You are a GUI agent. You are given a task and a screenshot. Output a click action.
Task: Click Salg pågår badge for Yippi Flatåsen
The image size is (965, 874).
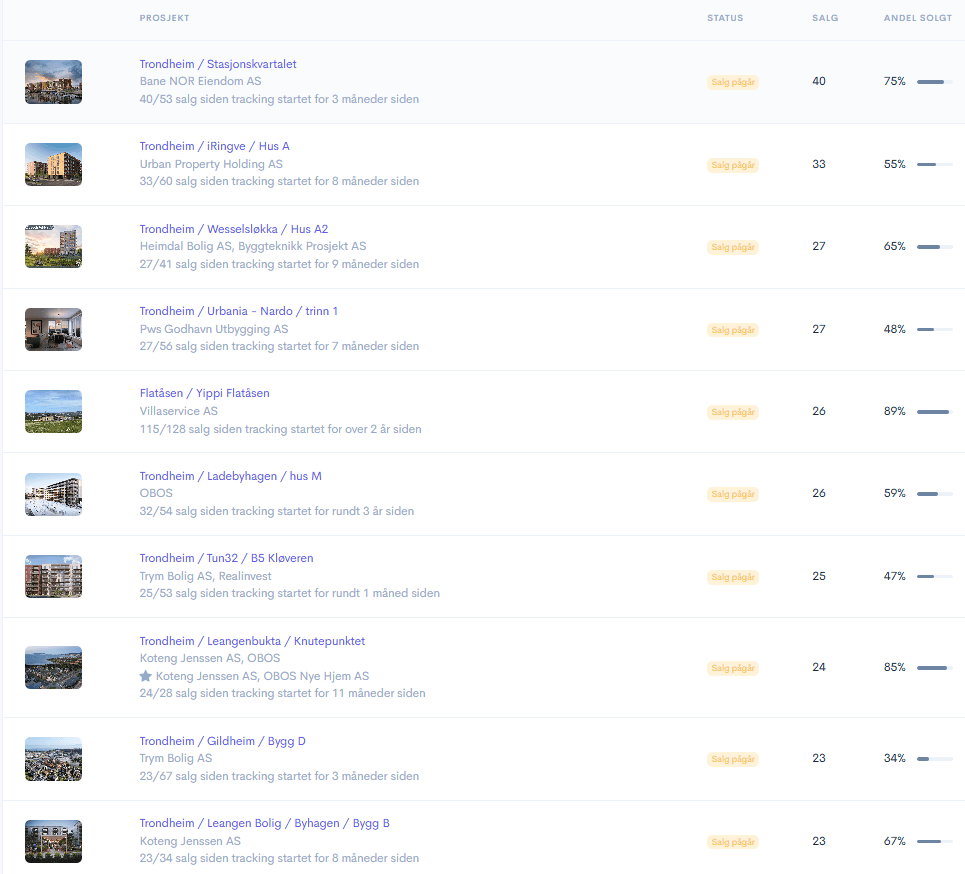(733, 412)
